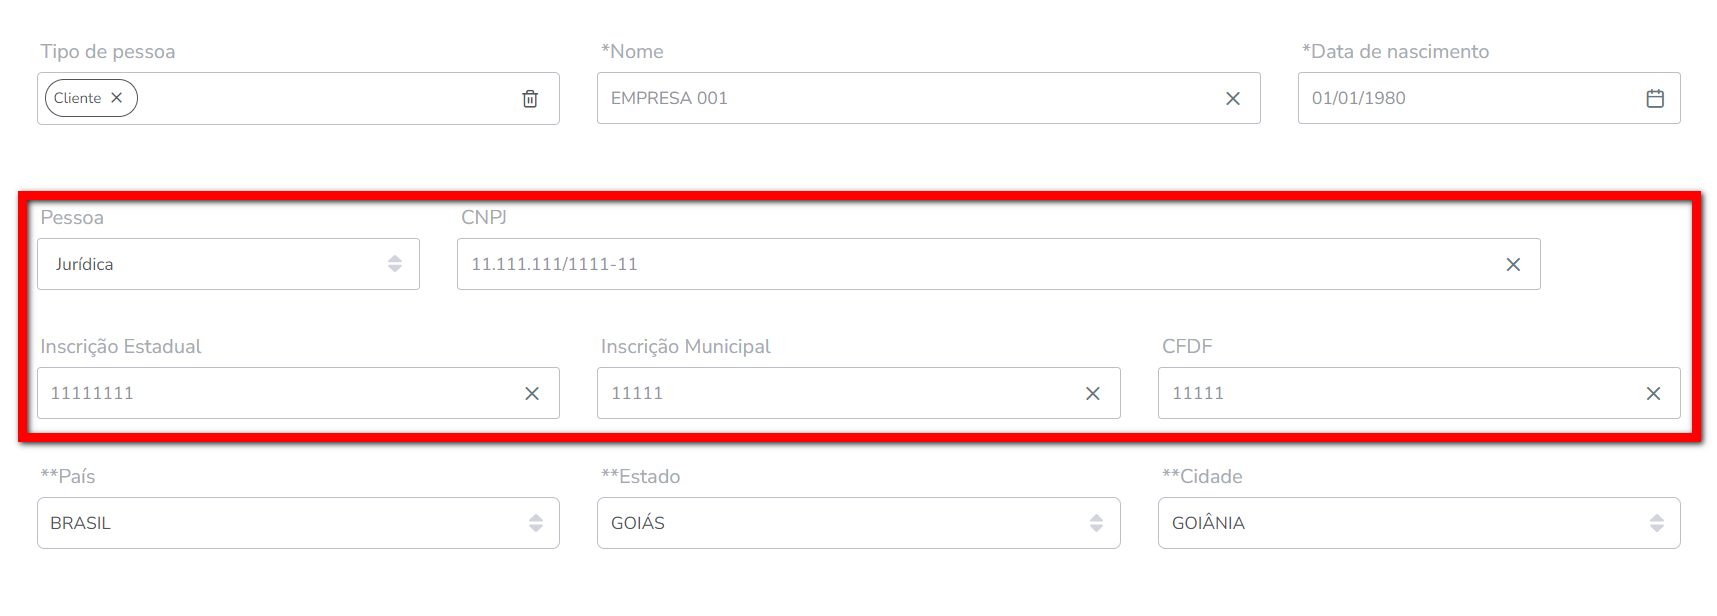Remove the Cliente tag chip
The height and width of the screenshot is (616, 1717).
(117, 98)
